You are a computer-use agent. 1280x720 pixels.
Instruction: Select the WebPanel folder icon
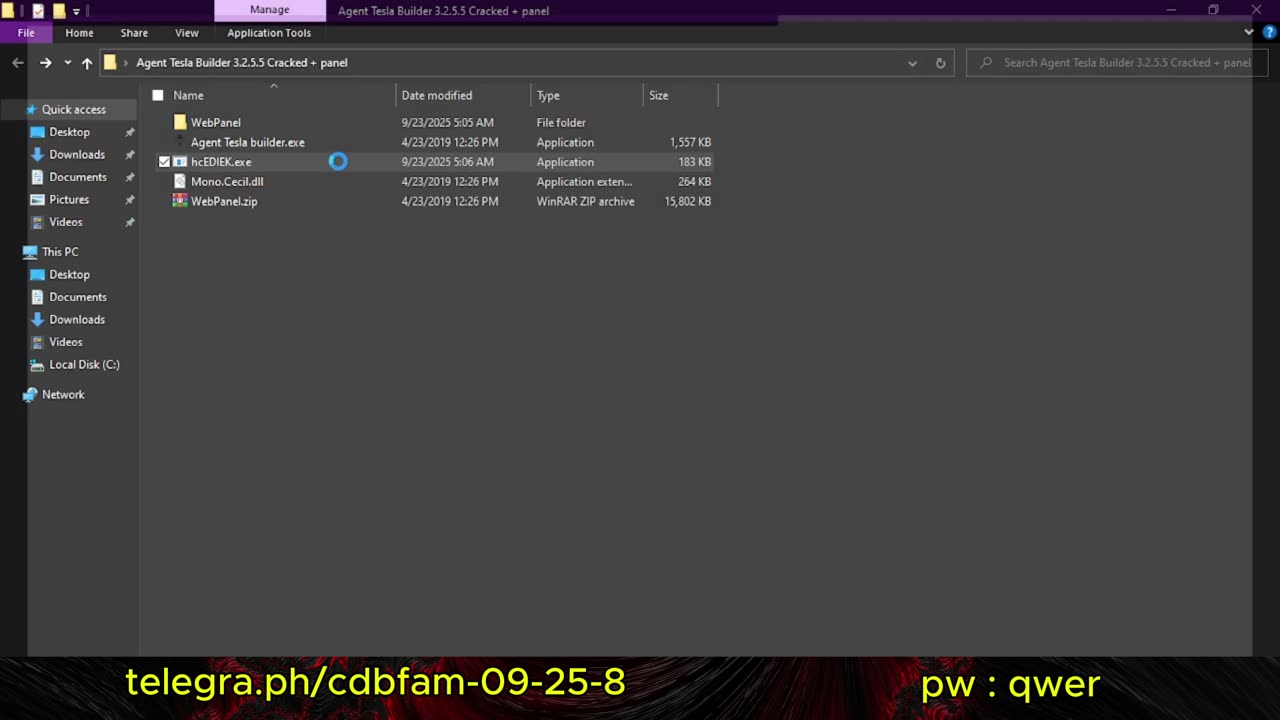coord(180,122)
